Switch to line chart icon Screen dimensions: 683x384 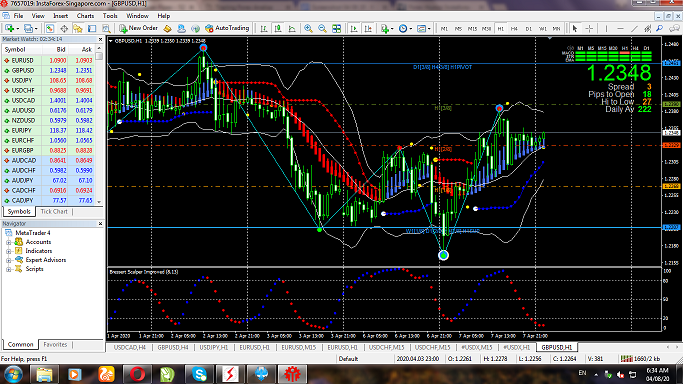tap(292, 28)
